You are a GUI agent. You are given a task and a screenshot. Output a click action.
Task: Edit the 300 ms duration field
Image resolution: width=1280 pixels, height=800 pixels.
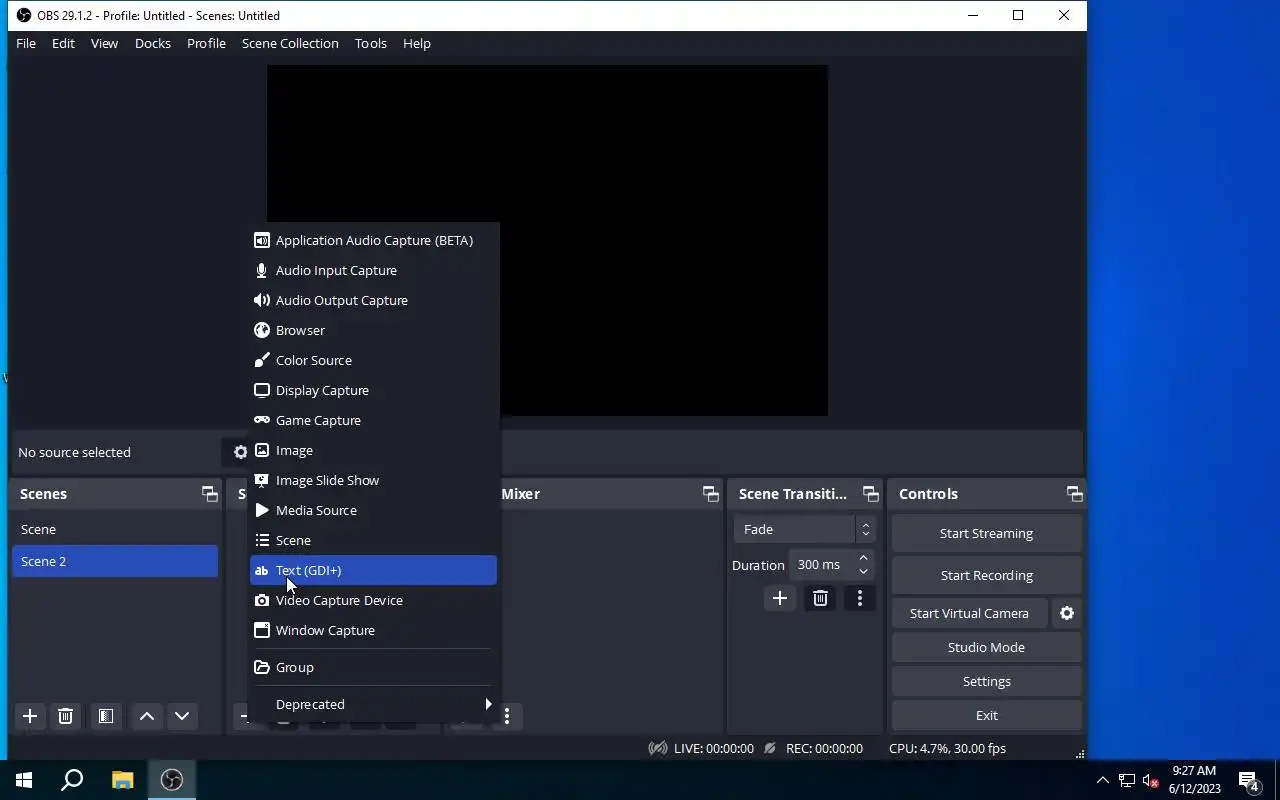[x=822, y=565]
